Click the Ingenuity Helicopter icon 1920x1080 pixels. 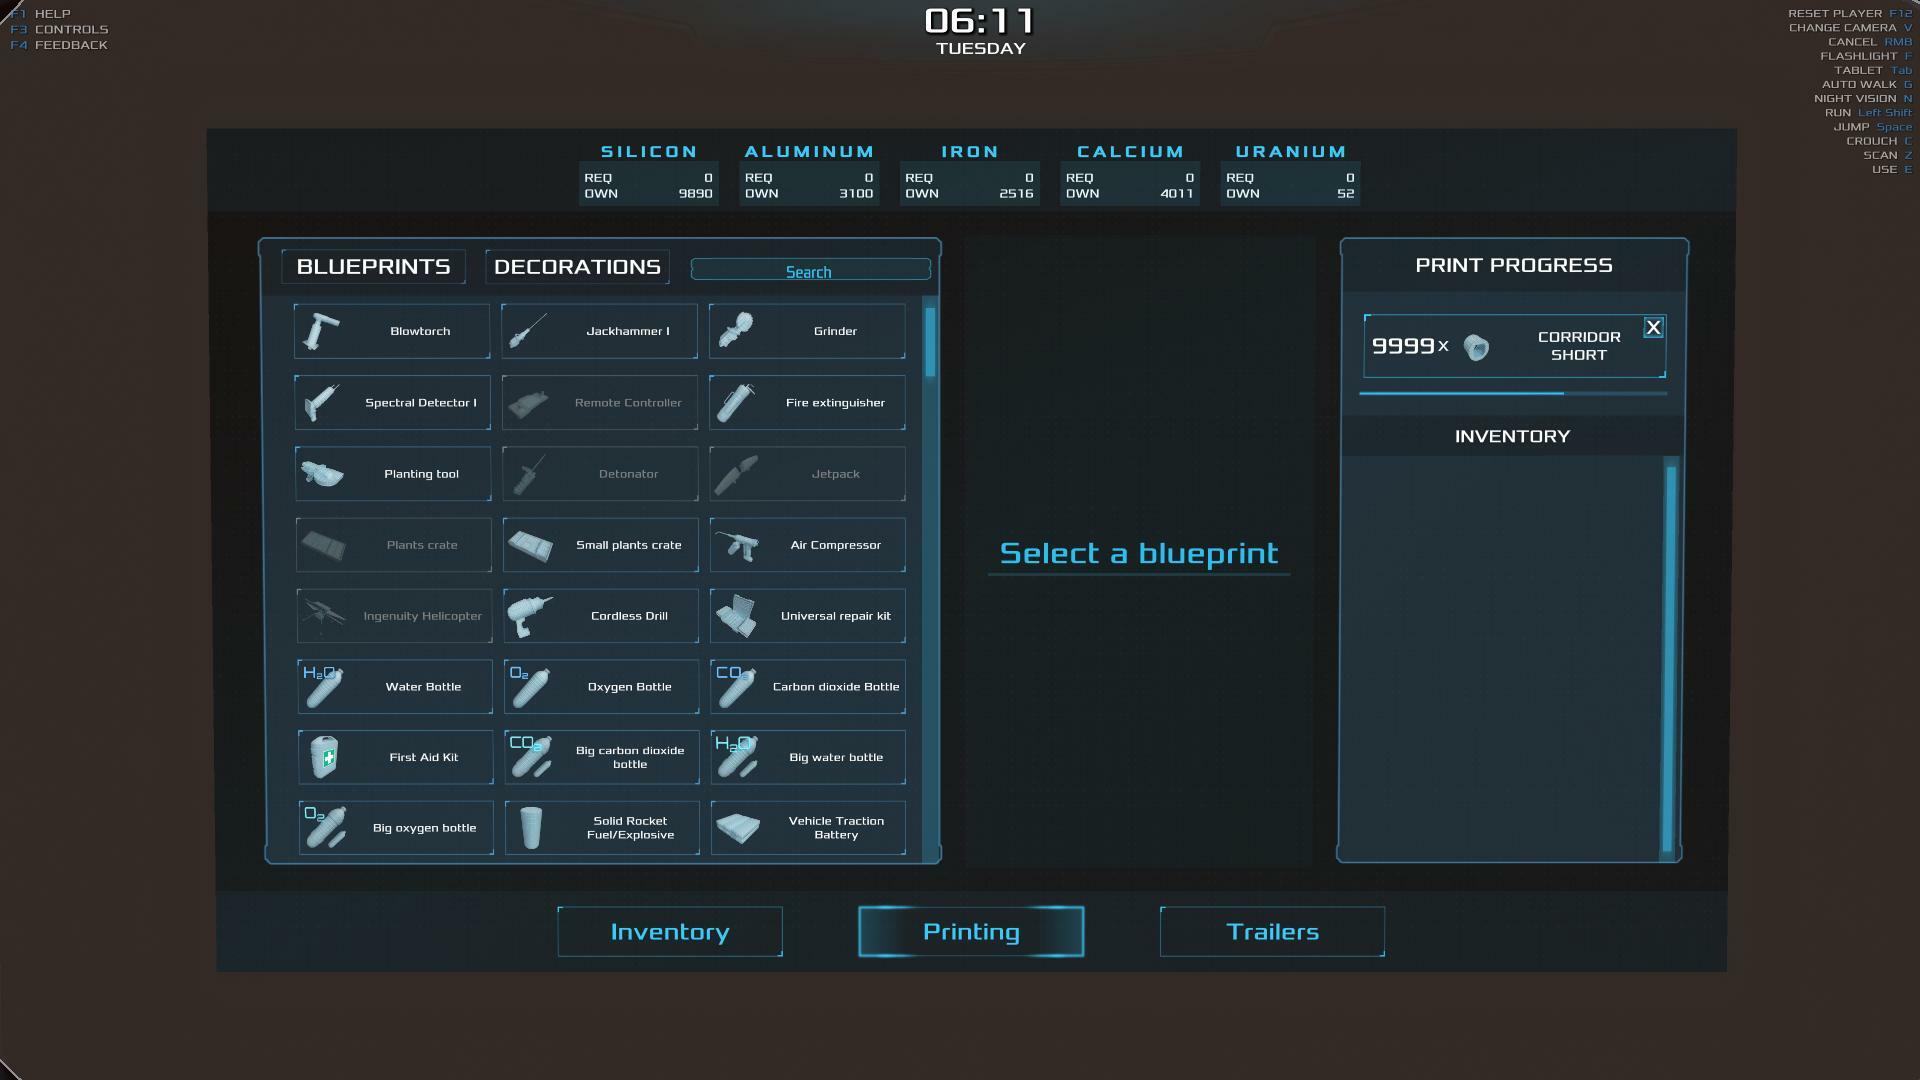[324, 616]
